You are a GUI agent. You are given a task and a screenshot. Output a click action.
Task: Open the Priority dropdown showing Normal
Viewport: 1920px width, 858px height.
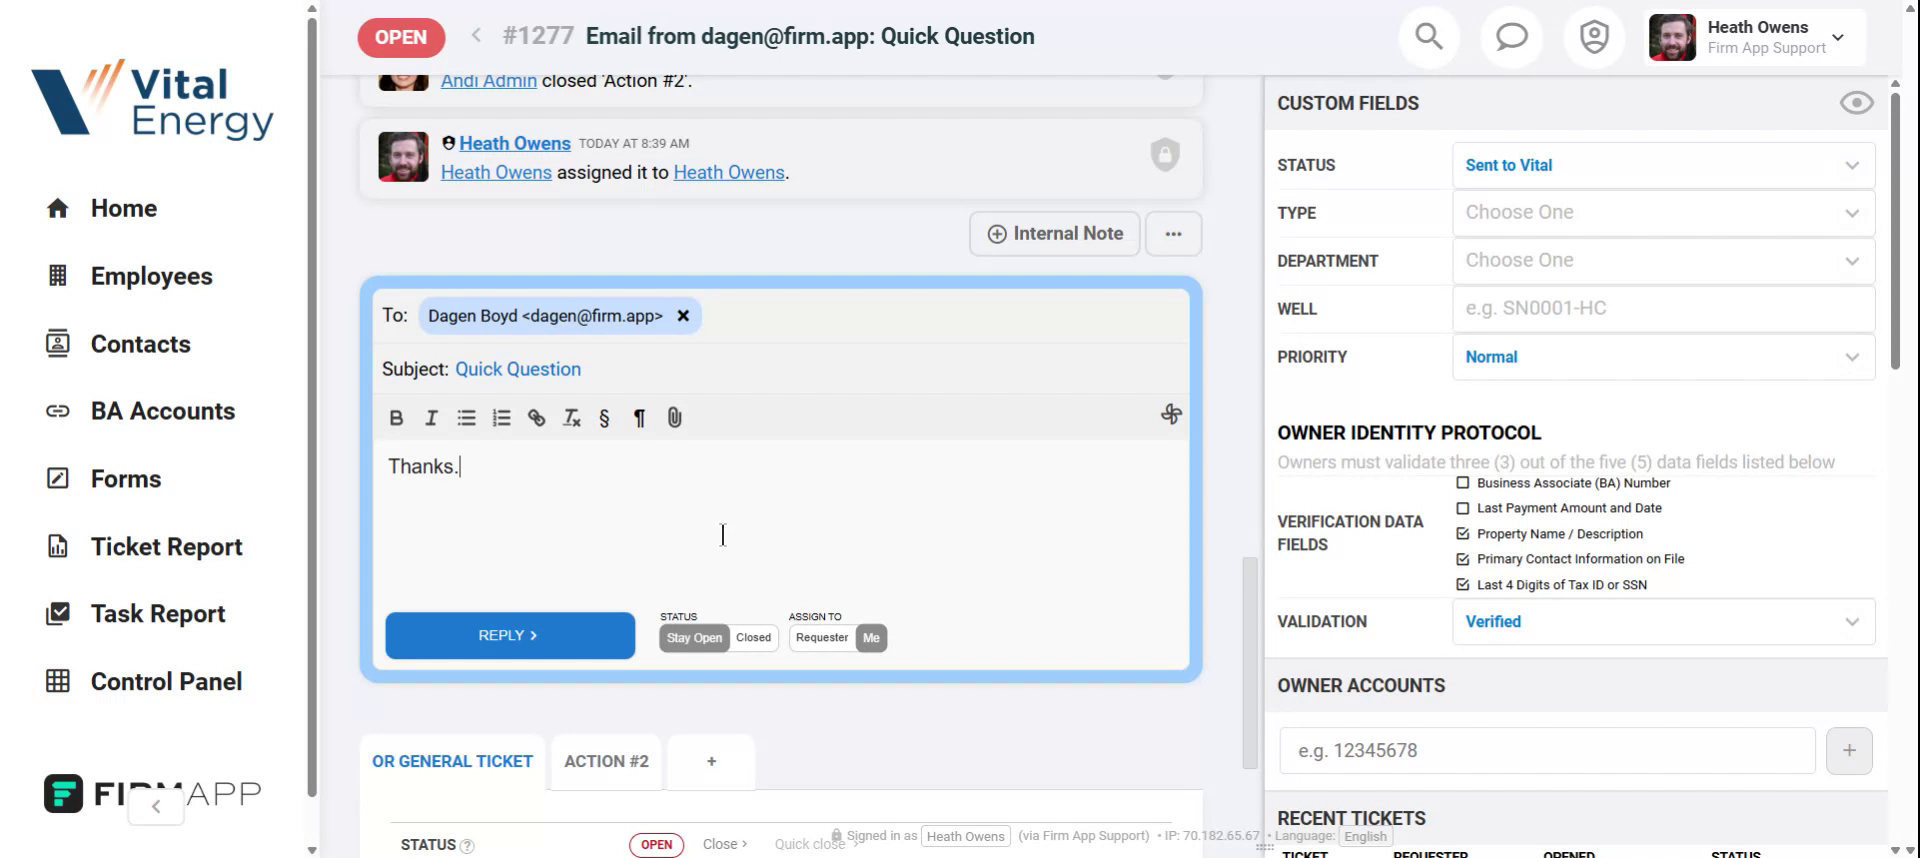(x=1663, y=357)
